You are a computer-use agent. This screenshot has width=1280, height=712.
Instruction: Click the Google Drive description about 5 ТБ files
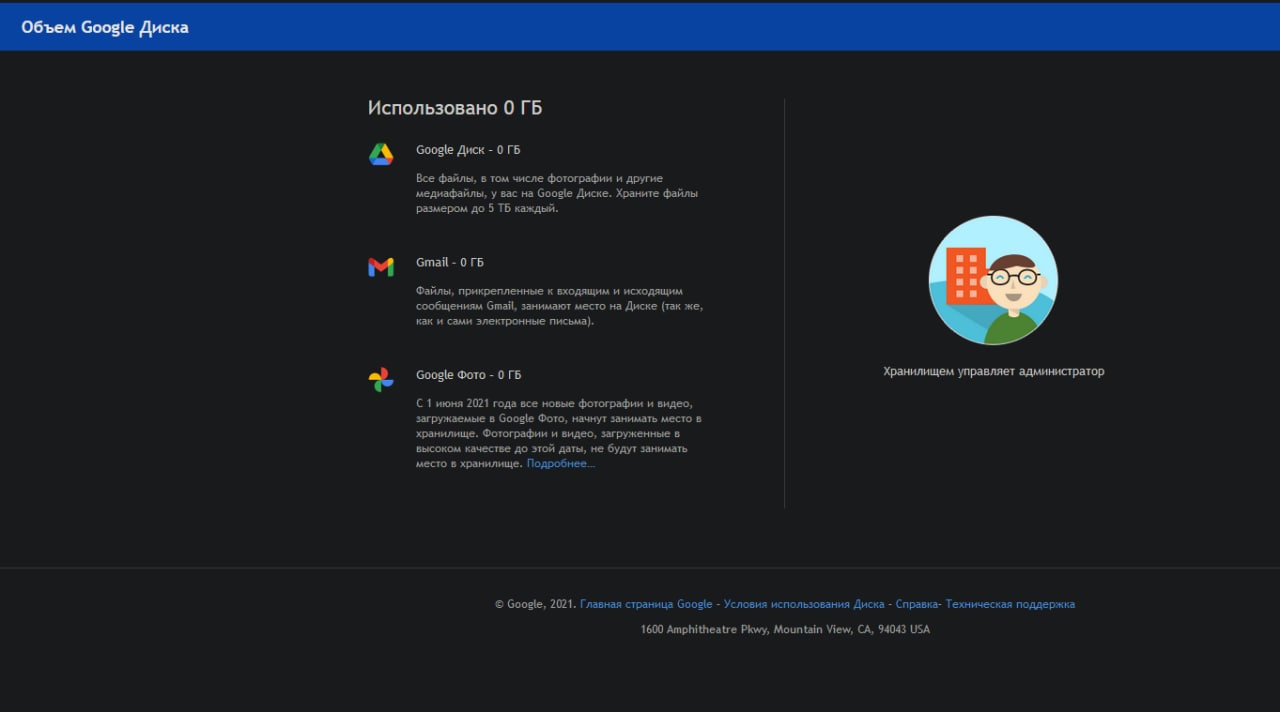pyautogui.click(x=557, y=193)
